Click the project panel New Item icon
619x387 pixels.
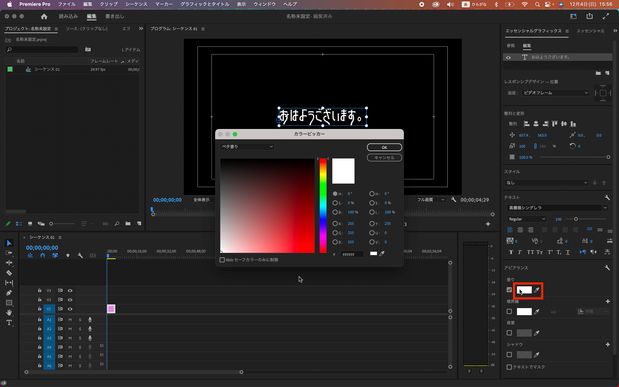(139, 224)
